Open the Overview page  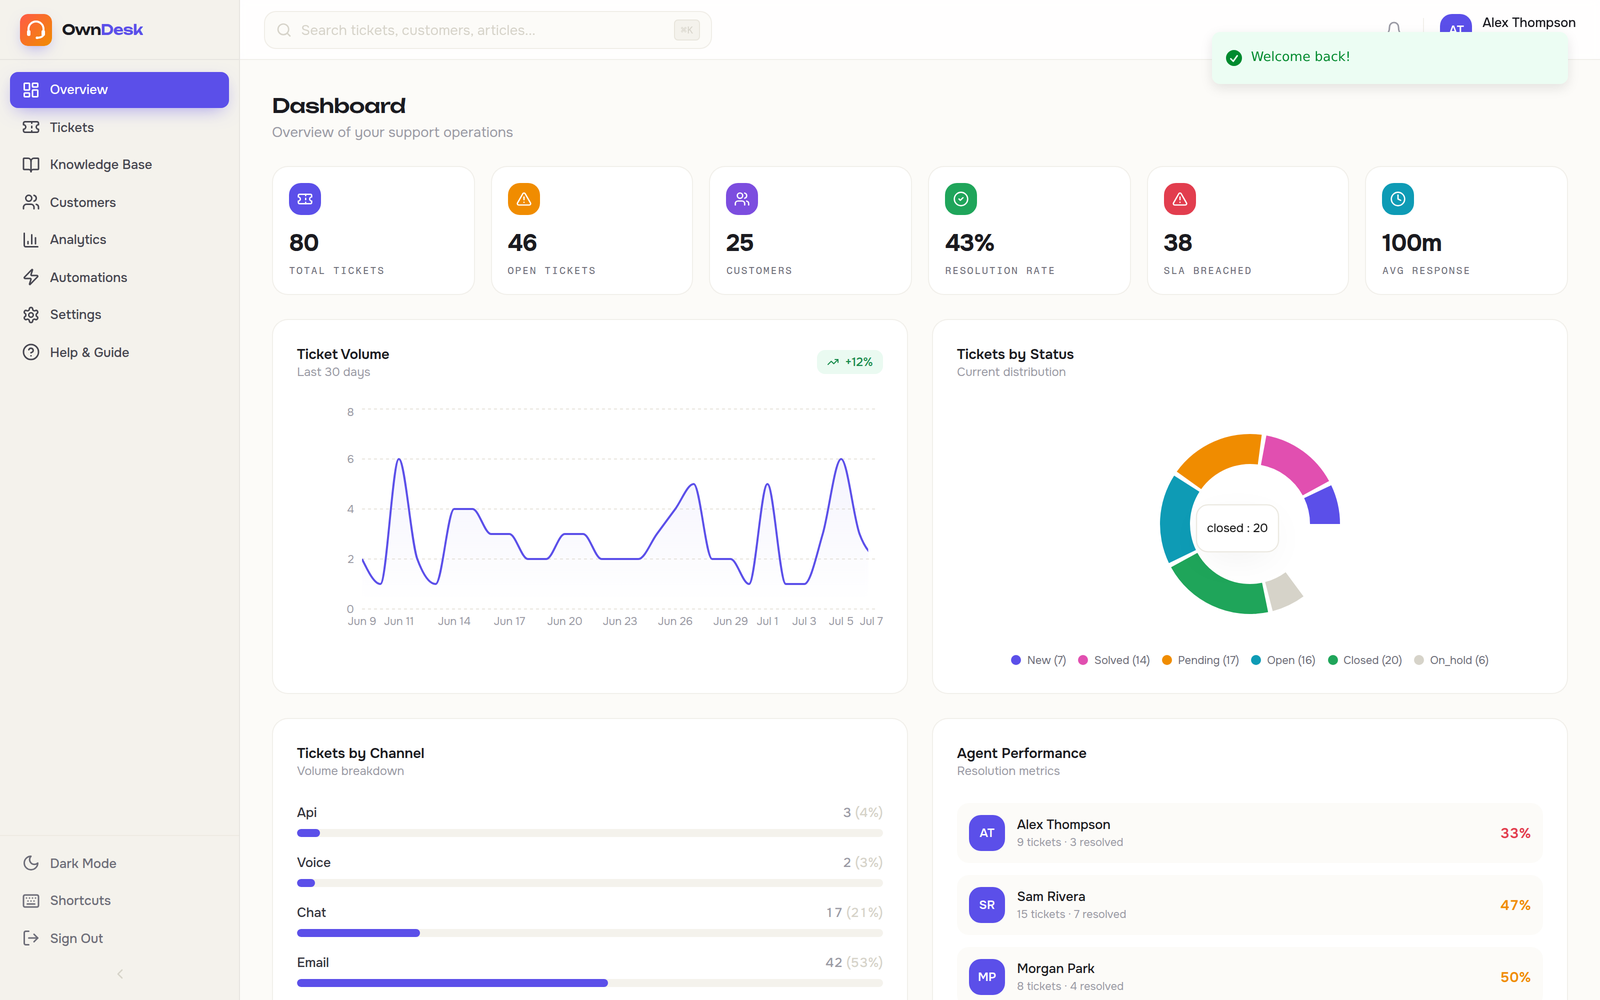tap(119, 90)
